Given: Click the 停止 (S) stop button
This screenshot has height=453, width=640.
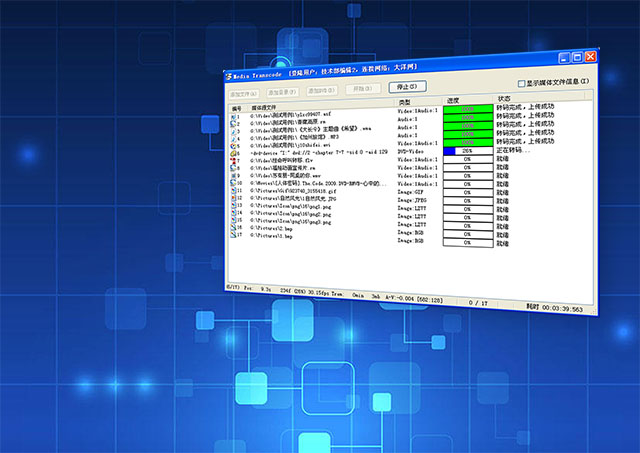Looking at the screenshot, I should click(x=407, y=87).
